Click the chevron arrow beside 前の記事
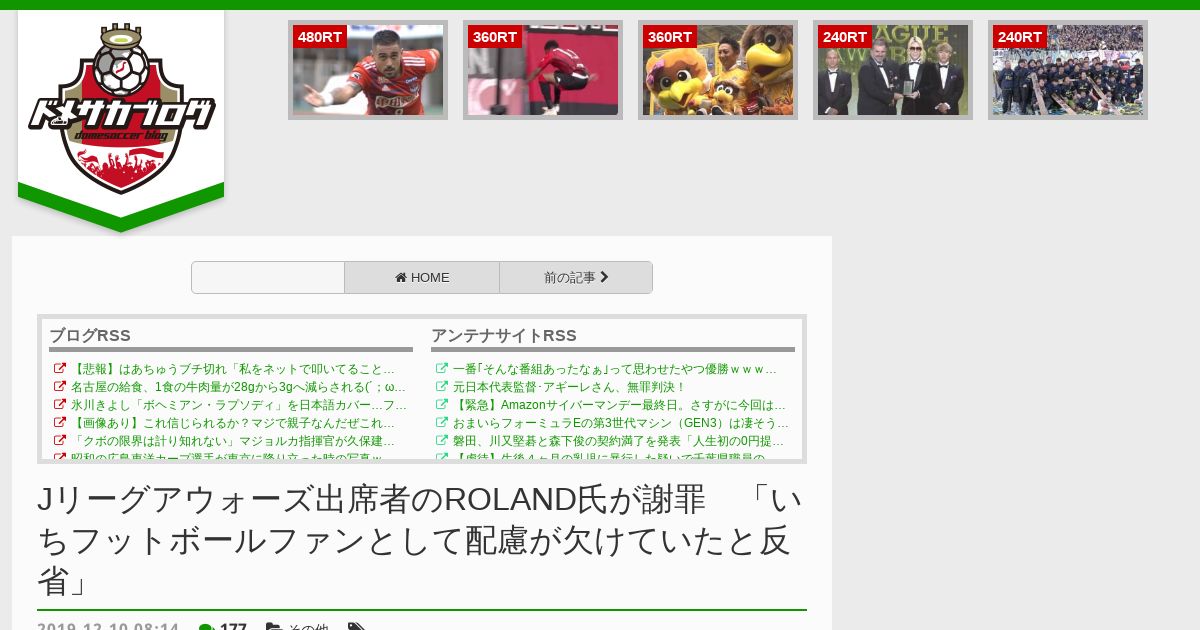Viewport: 1200px width, 630px height. pyautogui.click(x=604, y=277)
